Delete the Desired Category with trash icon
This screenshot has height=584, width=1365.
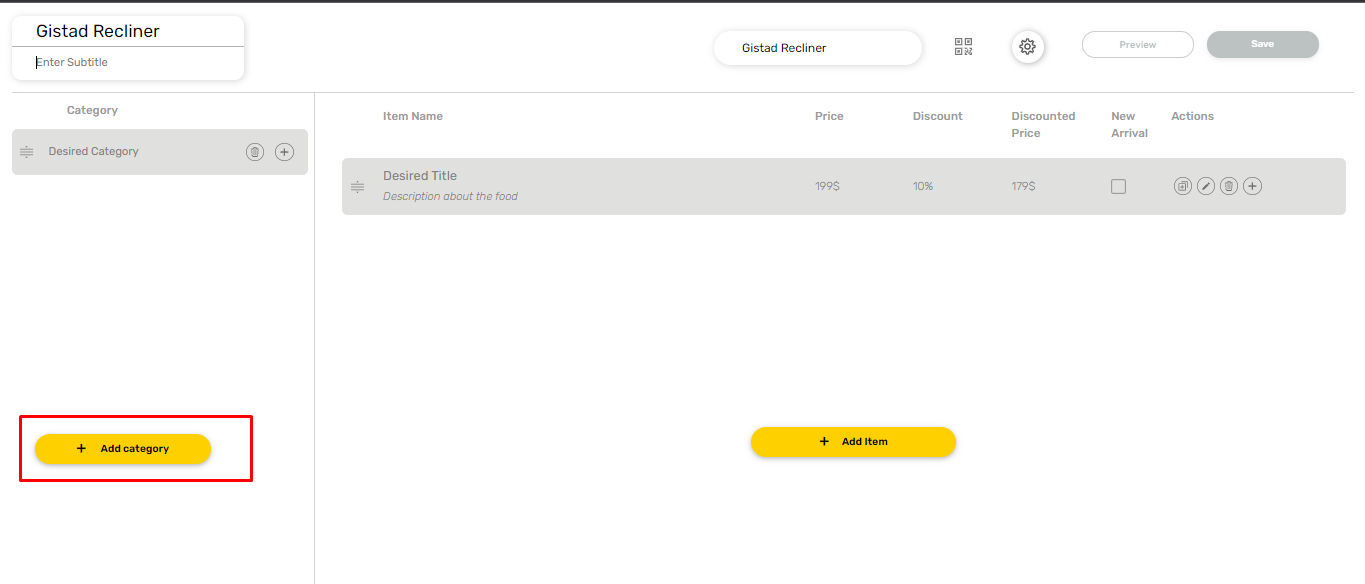[x=255, y=152]
